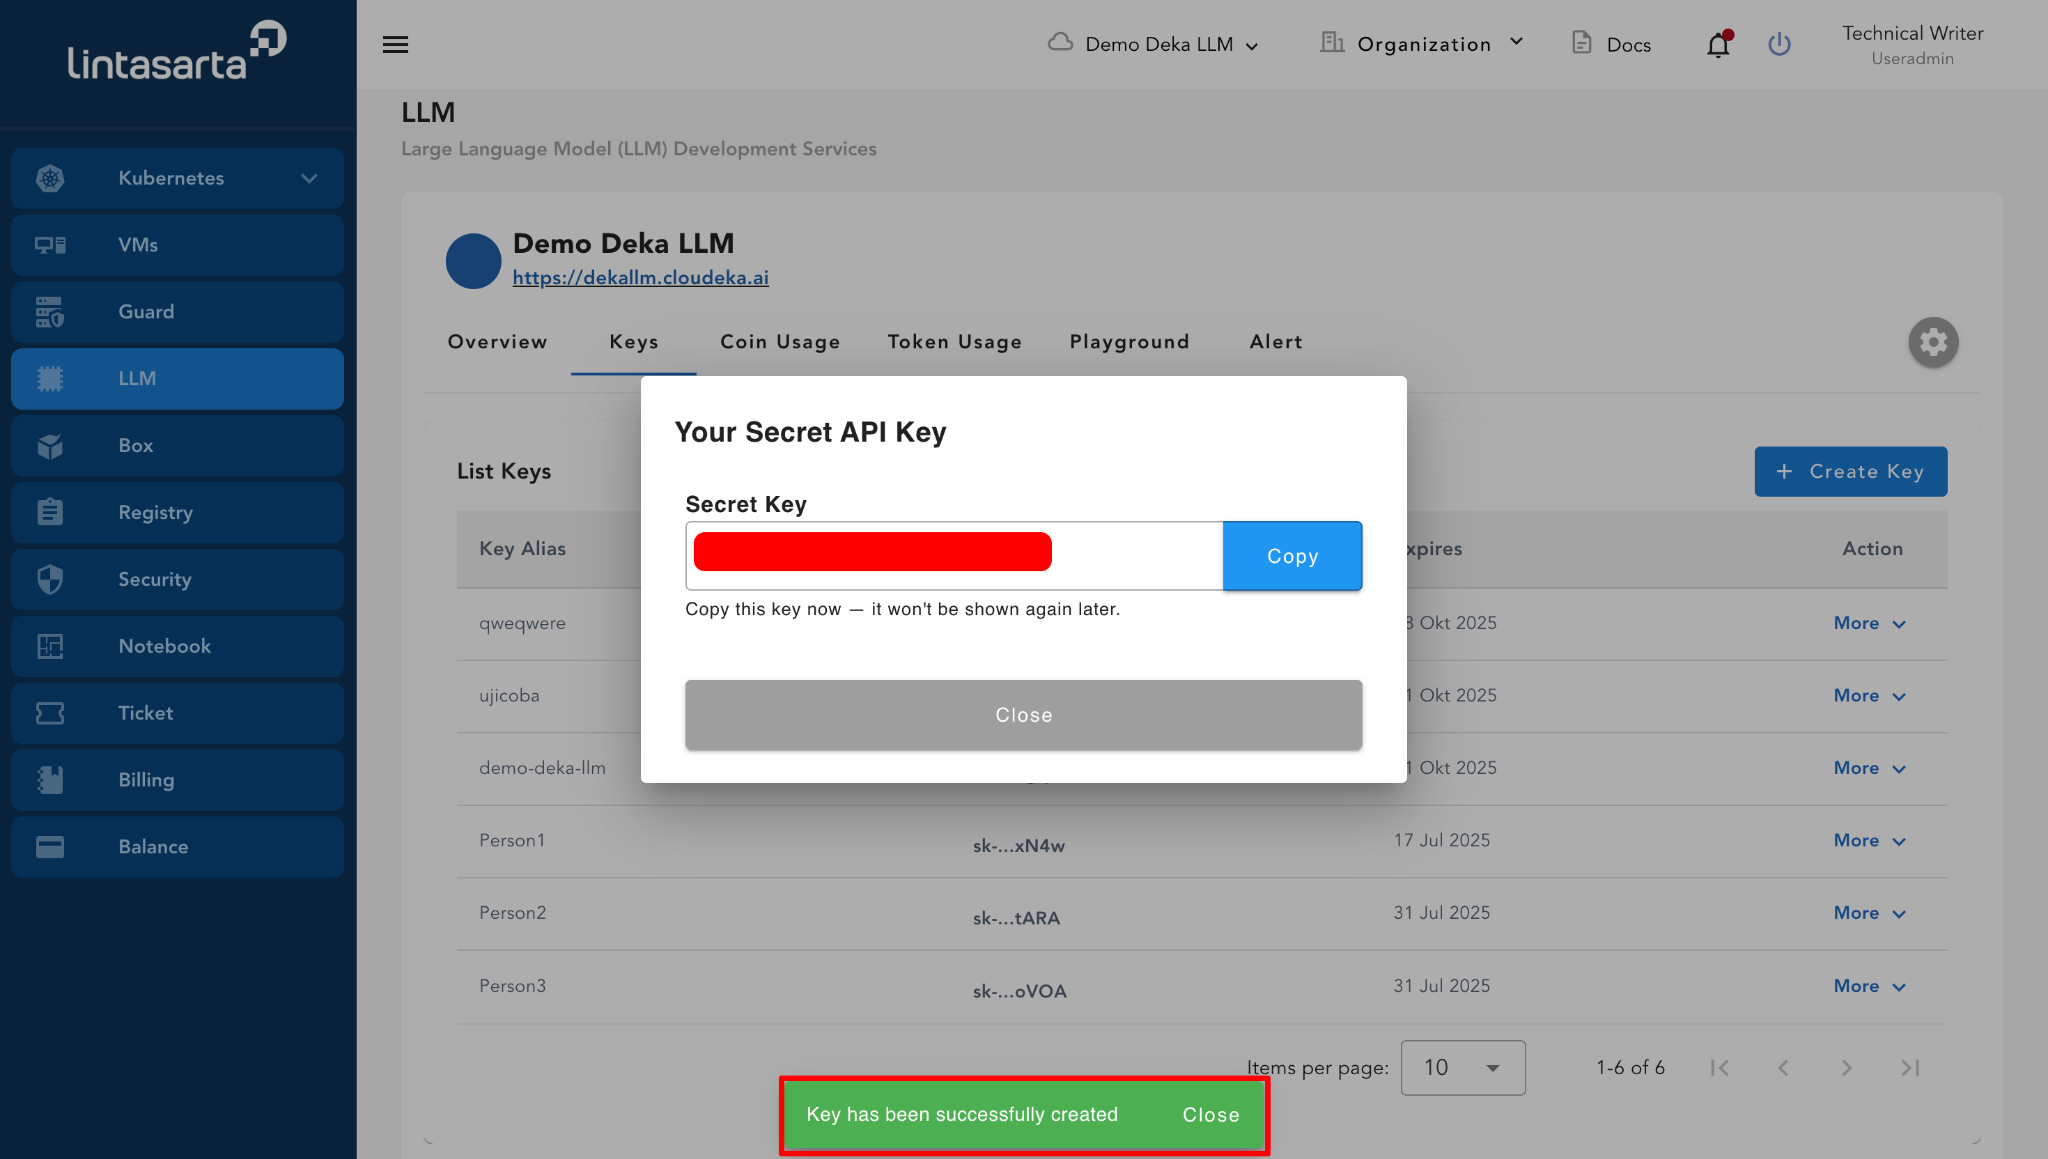This screenshot has width=2048, height=1159.
Task: Open the items per page dropdown
Action: pos(1462,1068)
